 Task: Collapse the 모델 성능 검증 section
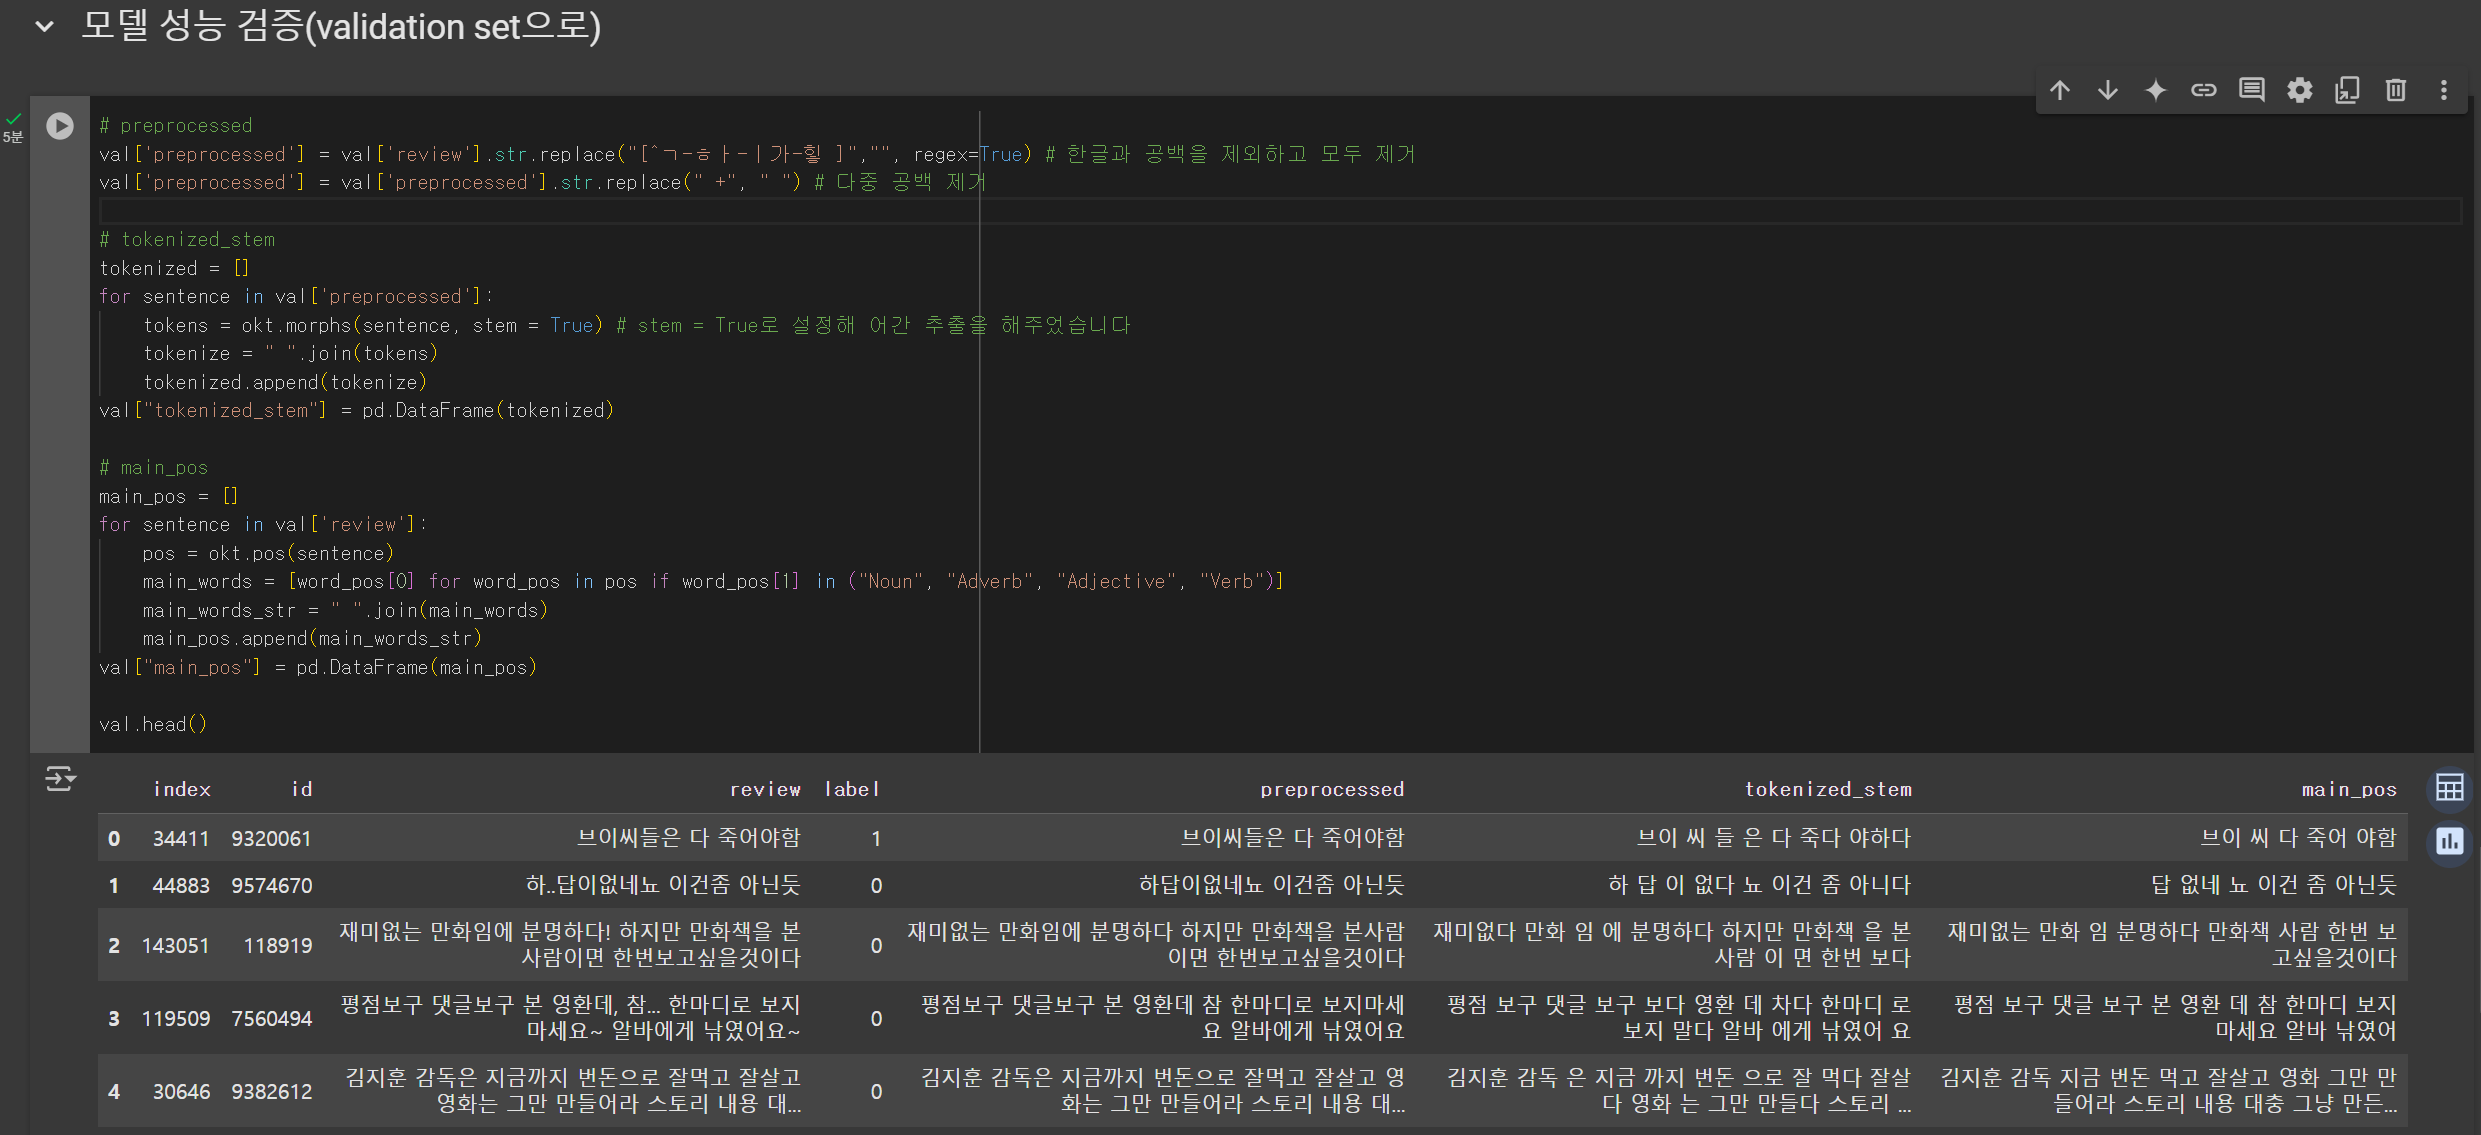44,27
